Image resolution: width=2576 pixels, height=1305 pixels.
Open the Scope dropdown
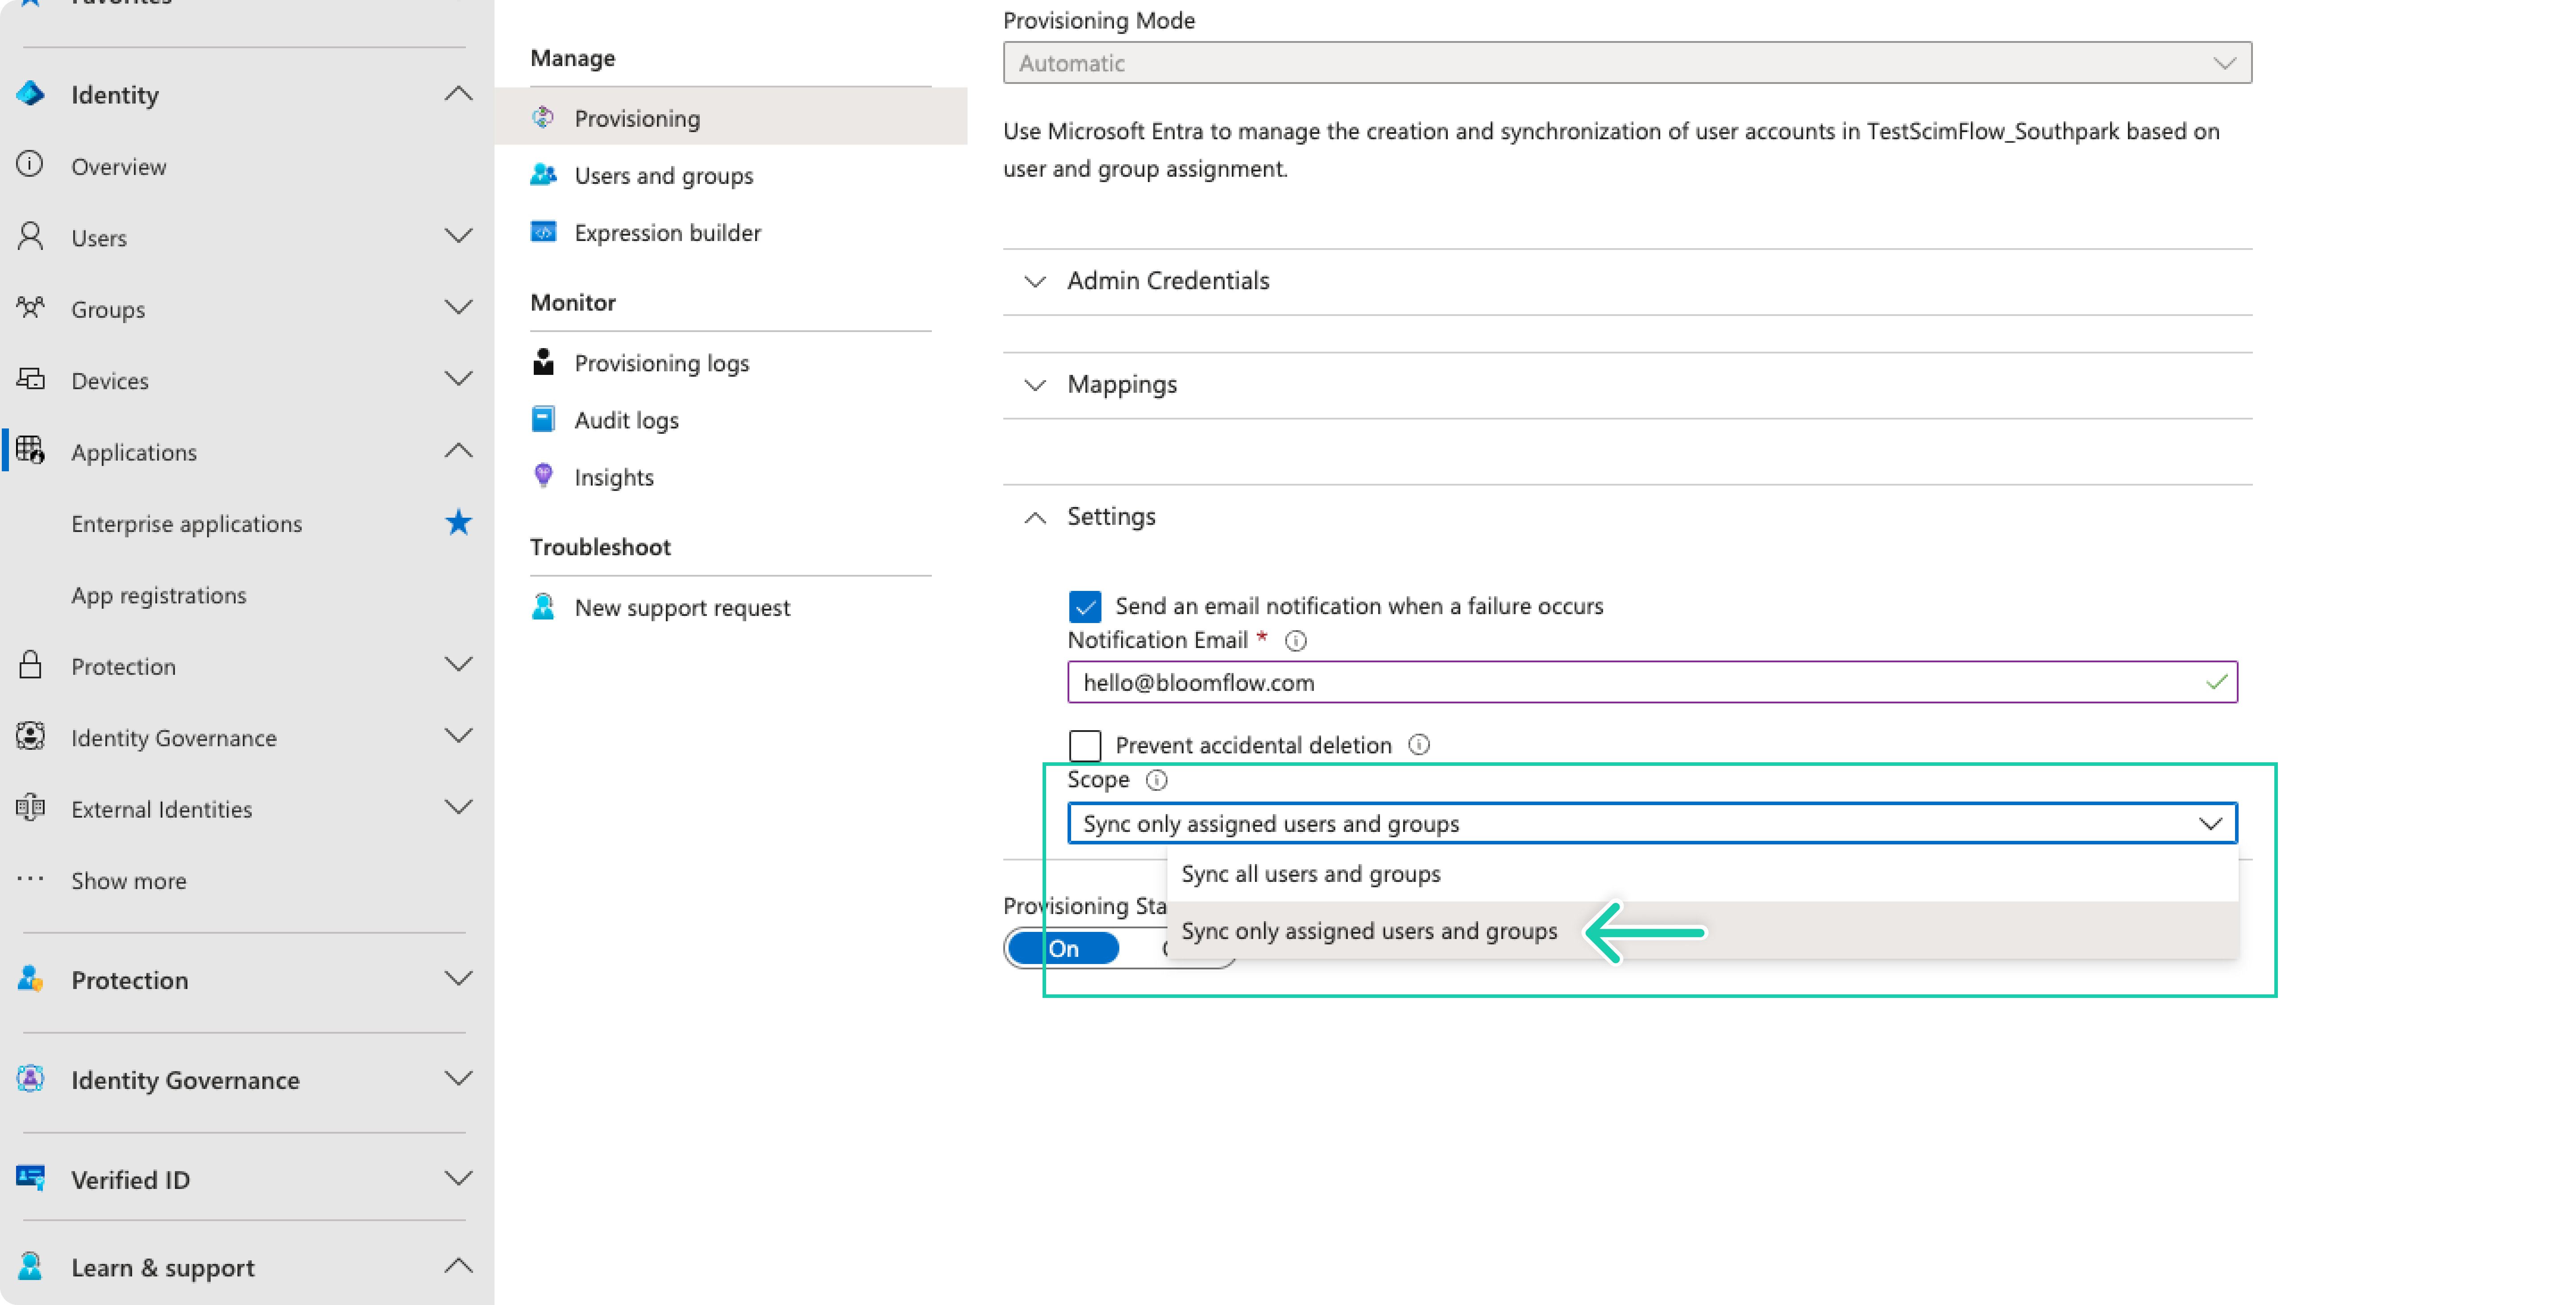tap(1652, 823)
